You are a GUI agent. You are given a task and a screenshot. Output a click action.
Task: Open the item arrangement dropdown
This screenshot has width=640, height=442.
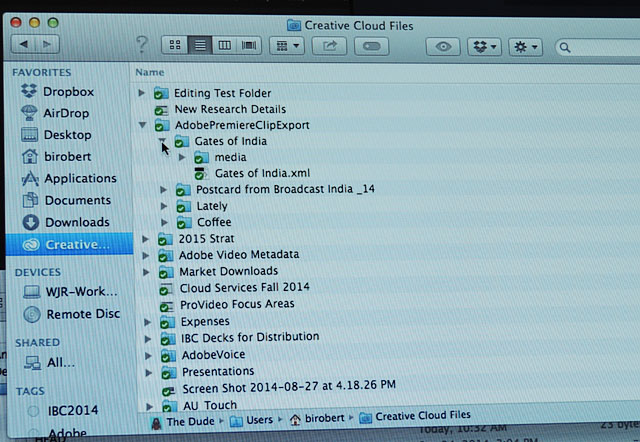[287, 46]
